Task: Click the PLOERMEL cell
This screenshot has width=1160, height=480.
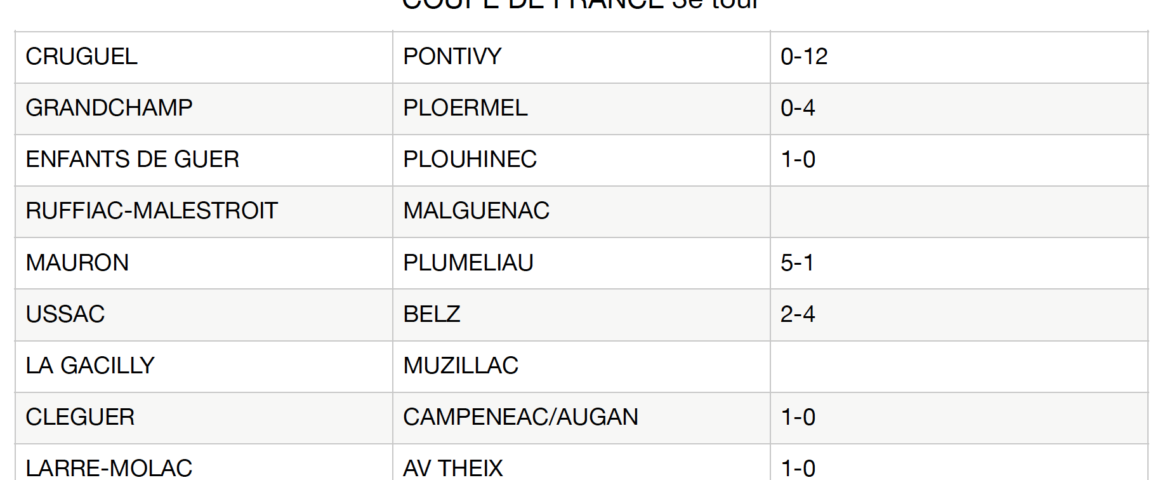Action: tap(465, 109)
